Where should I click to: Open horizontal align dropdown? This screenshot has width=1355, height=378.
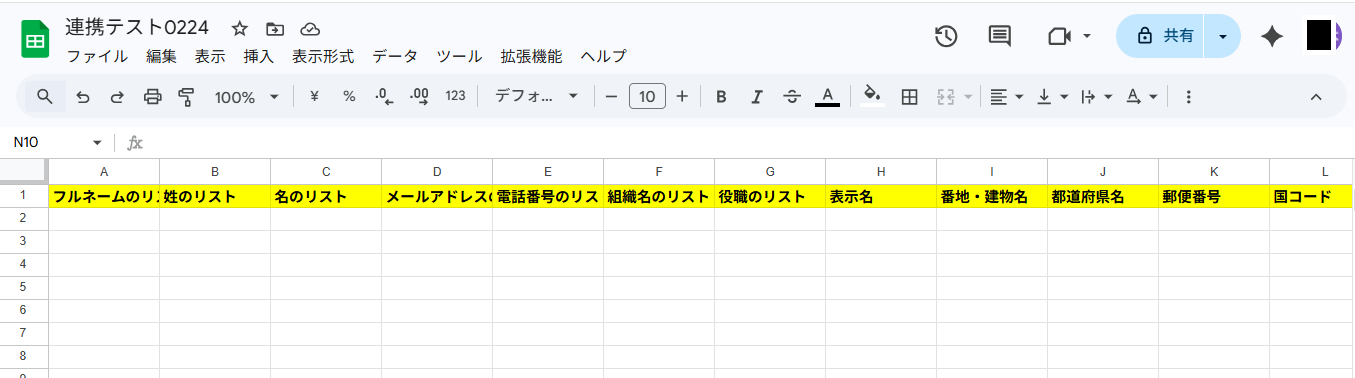coord(1006,96)
